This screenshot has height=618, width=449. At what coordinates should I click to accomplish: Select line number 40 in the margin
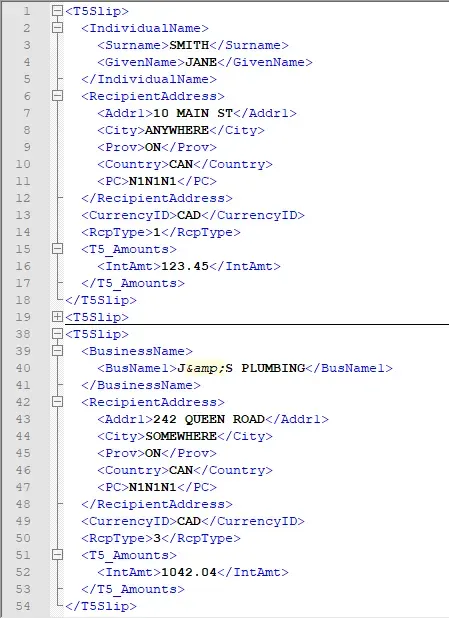[x=23, y=368]
